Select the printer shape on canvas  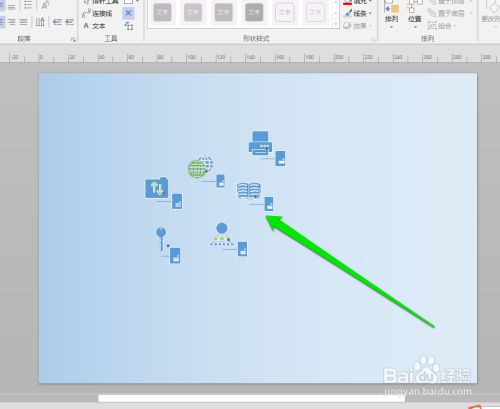[260, 143]
